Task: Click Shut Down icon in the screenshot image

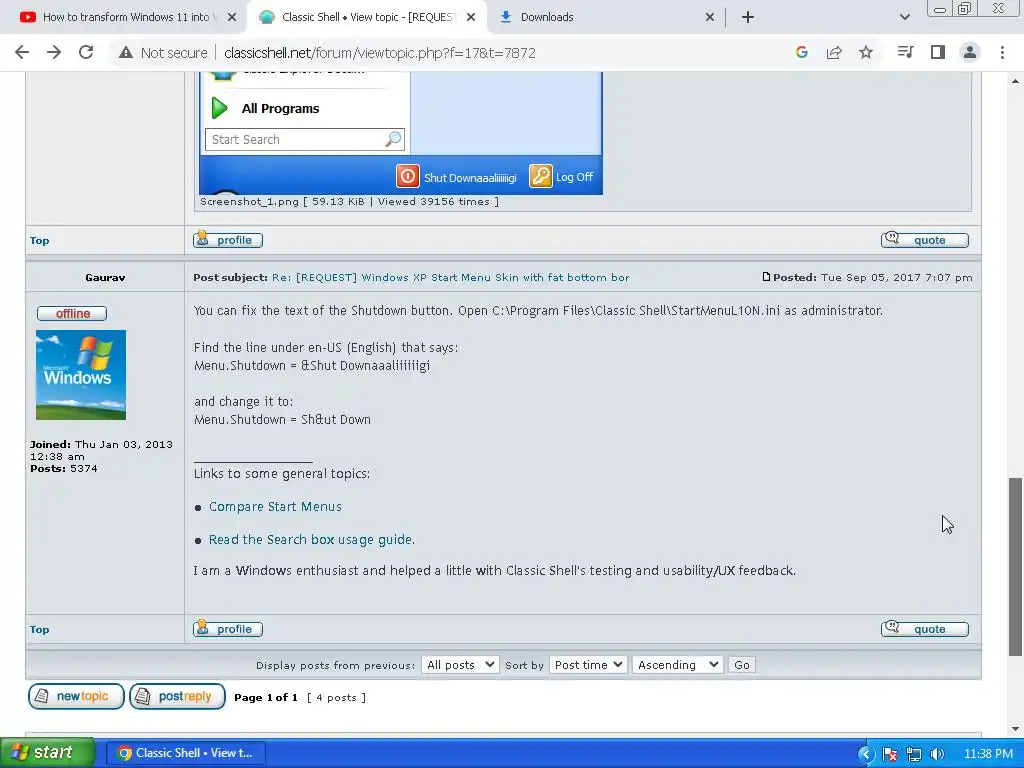Action: click(x=408, y=176)
